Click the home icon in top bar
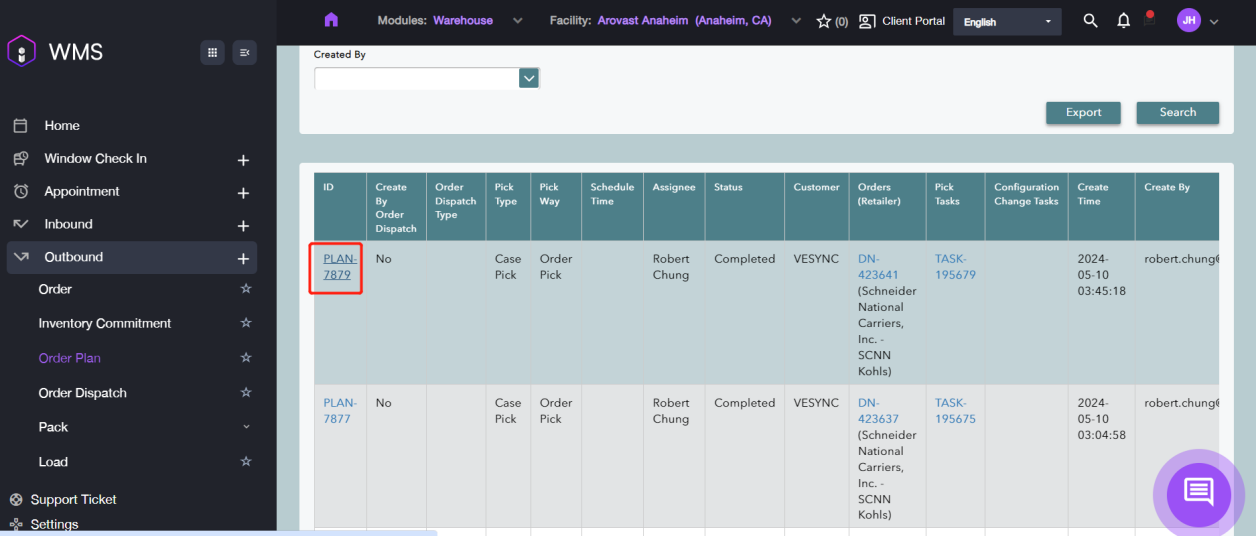Screen dimensions: 1256x536 pyautogui.click(x=332, y=20)
